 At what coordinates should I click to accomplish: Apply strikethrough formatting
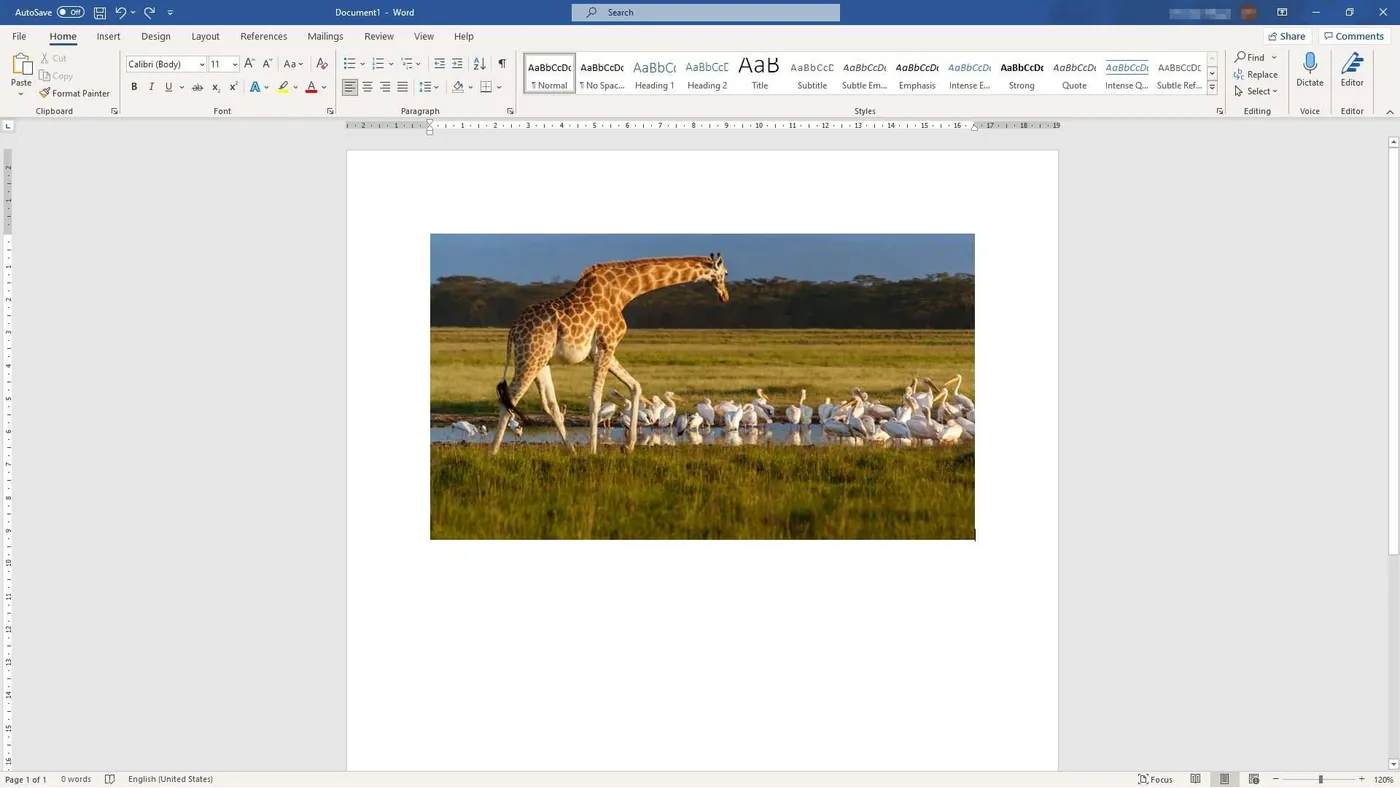pos(197,88)
